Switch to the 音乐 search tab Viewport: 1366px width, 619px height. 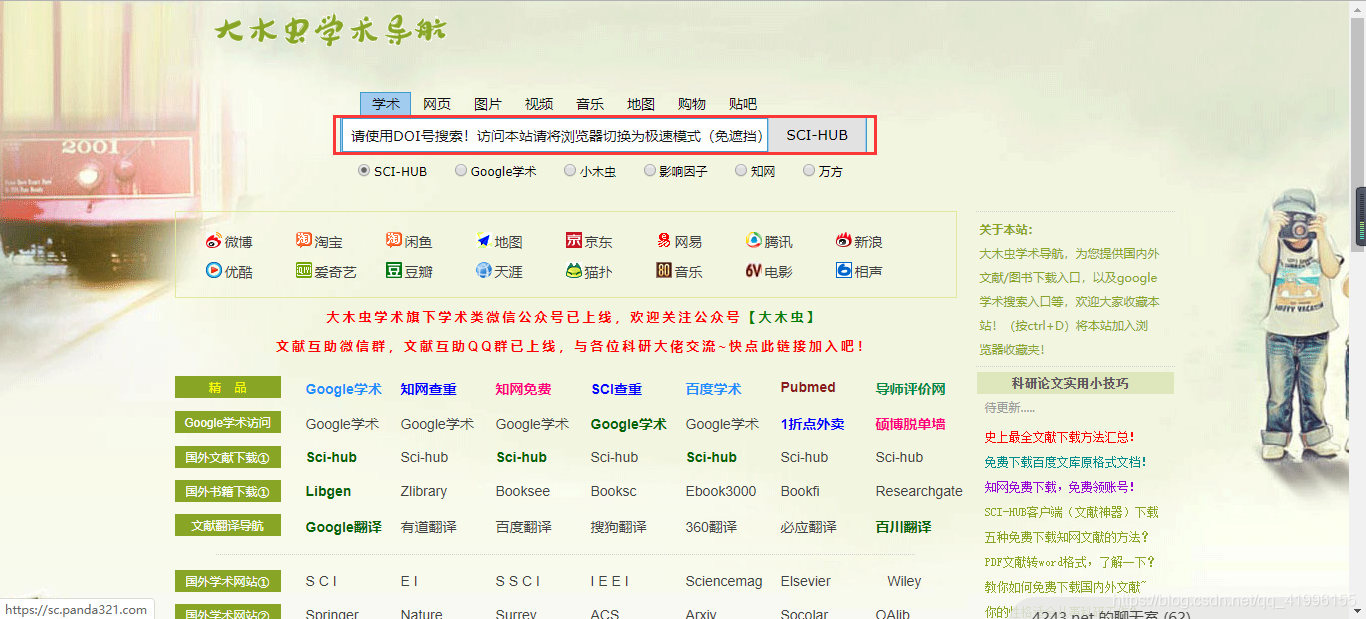click(x=590, y=103)
